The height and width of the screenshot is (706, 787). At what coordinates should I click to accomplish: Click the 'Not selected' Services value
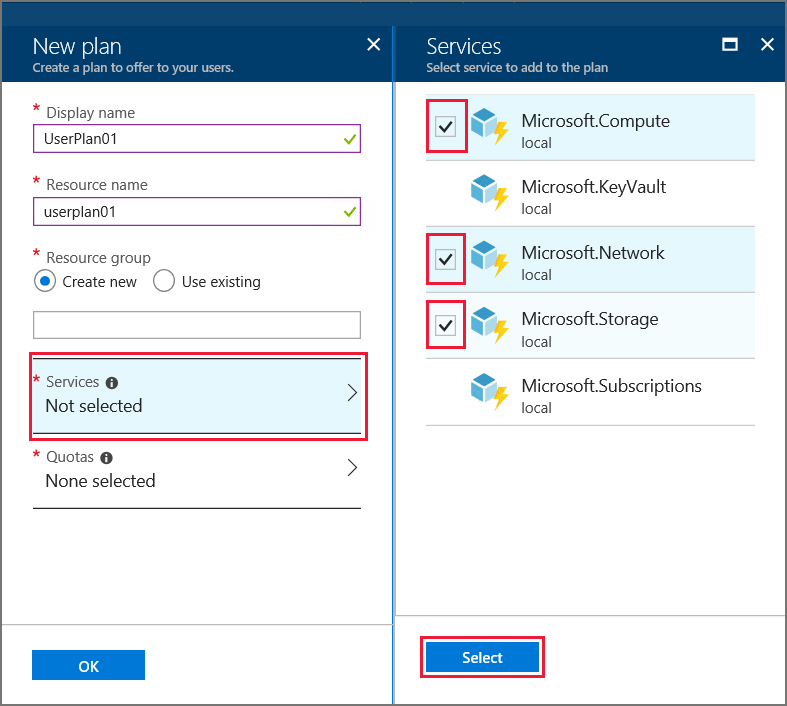click(94, 406)
